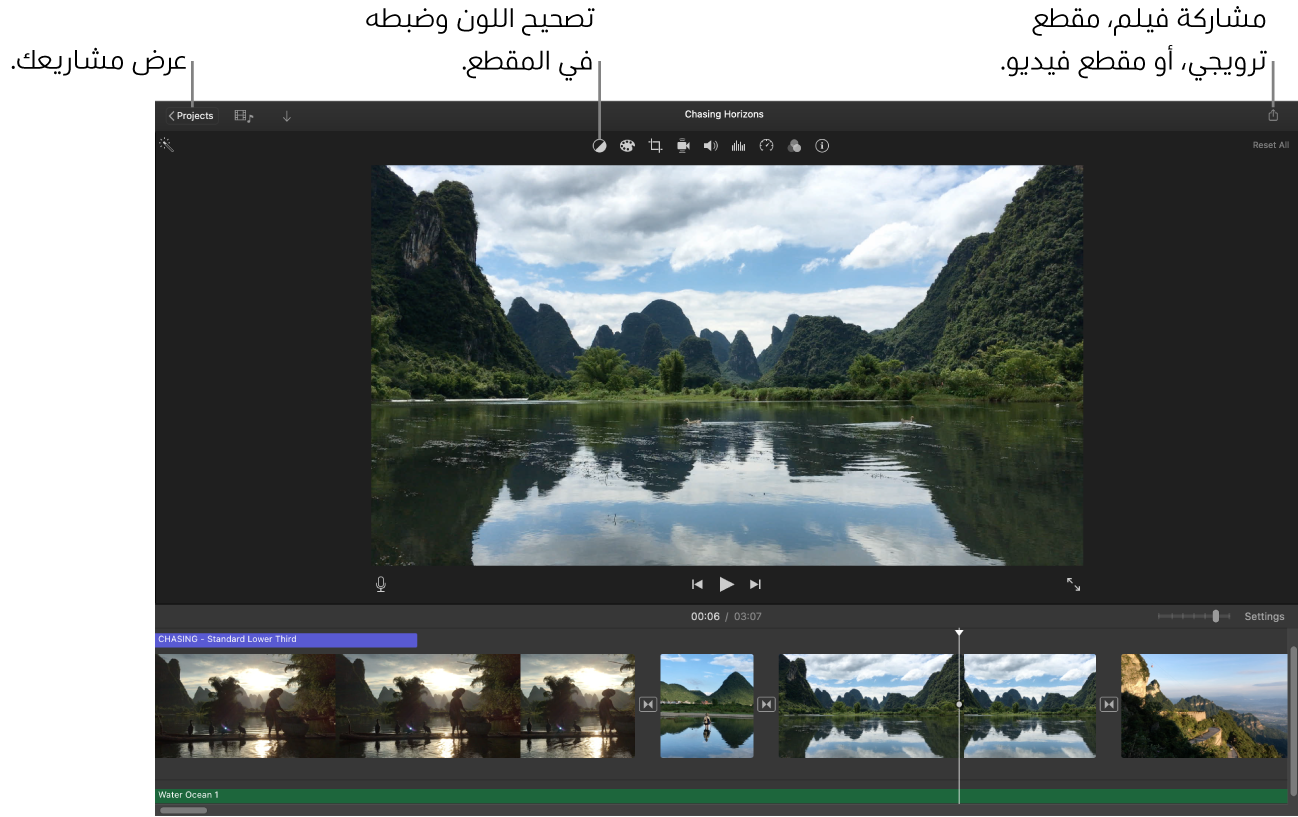Open the Import media arrow
Viewport: 1298px width, 817px height.
pos(287,115)
